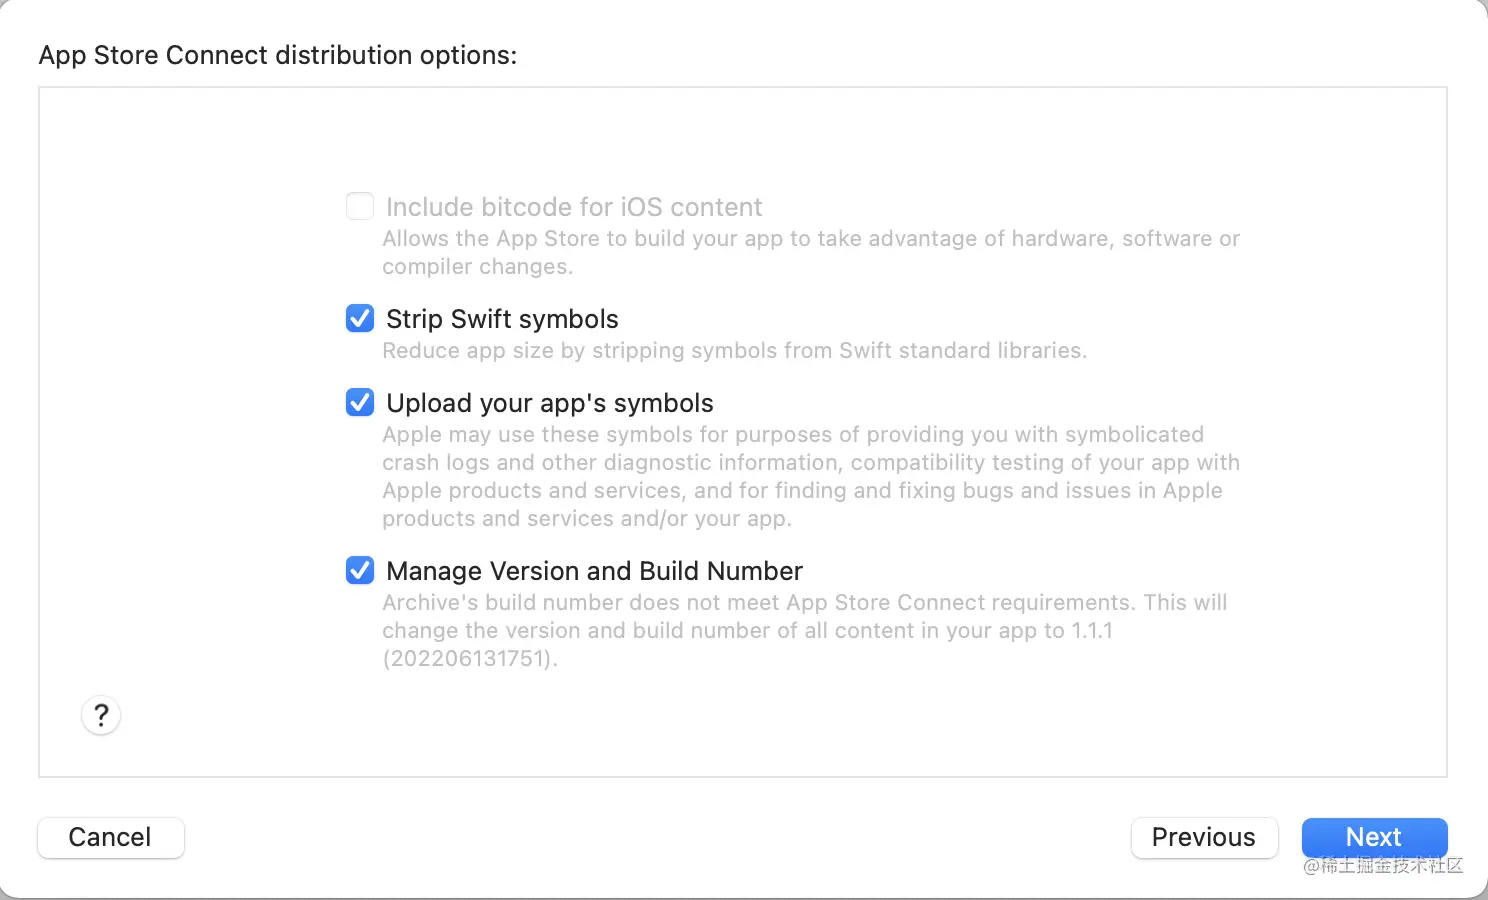The width and height of the screenshot is (1488, 900).
Task: Click the "Include bitcode for iOS content" label
Action: pyautogui.click(x=574, y=207)
